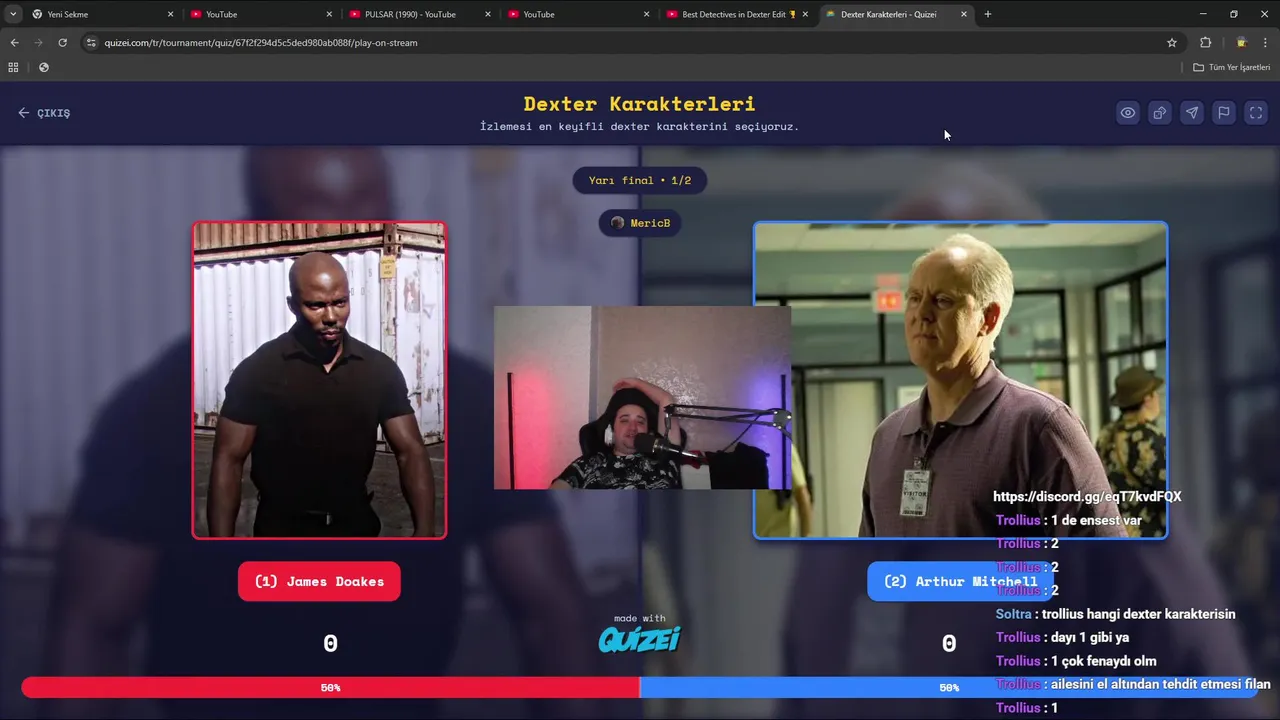Switch to Best Detectives in Dexter Edit tab
This screenshot has height=720, width=1280.
click(739, 14)
